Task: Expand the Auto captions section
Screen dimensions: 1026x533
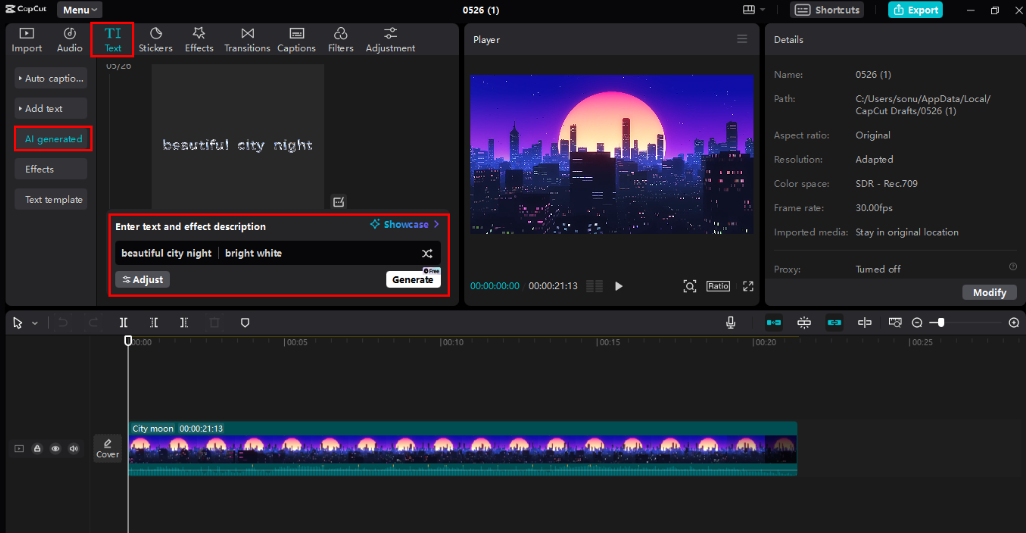Action: coord(51,78)
